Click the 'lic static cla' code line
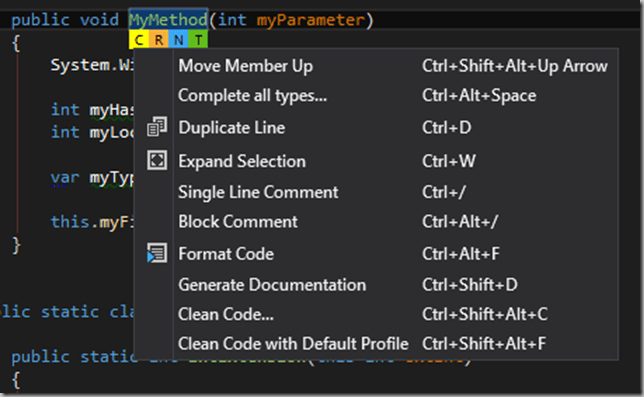 (67, 312)
